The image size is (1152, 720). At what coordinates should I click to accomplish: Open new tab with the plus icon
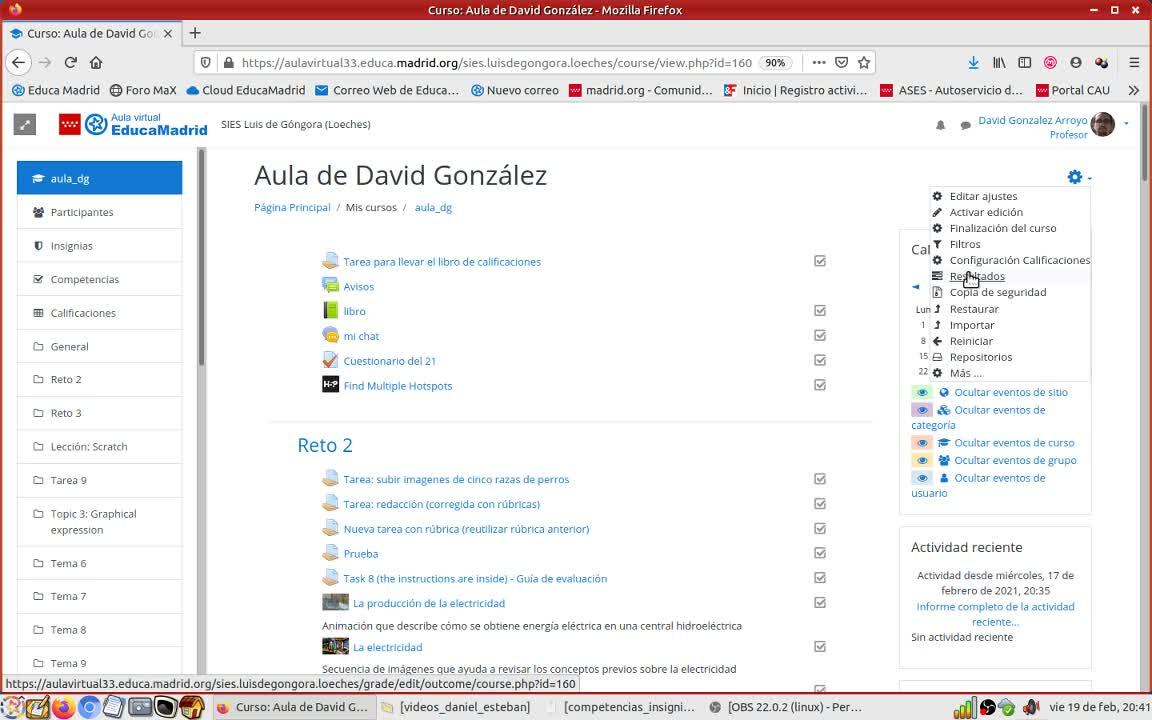[x=195, y=33]
